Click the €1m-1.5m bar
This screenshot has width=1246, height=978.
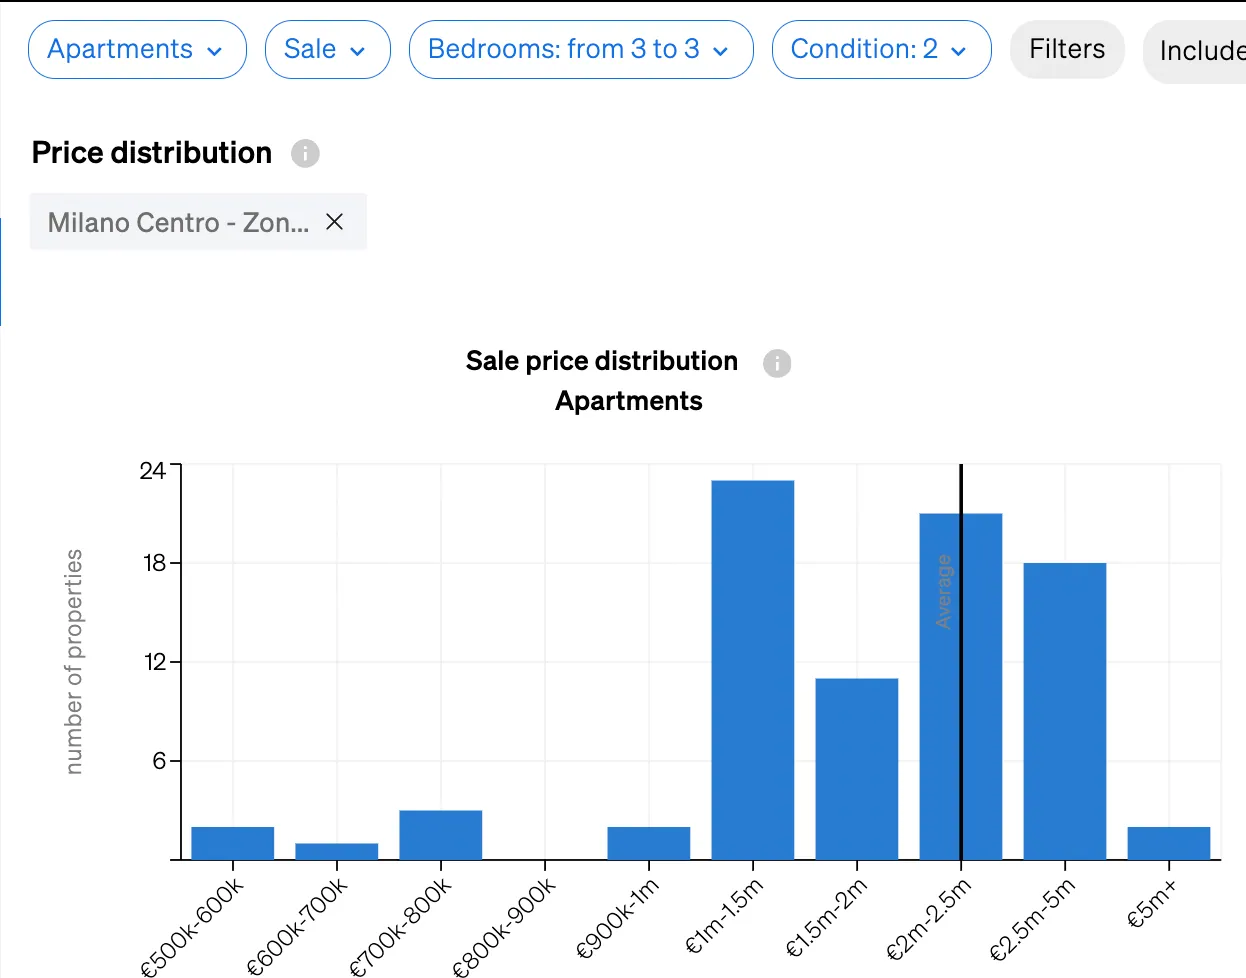753,670
